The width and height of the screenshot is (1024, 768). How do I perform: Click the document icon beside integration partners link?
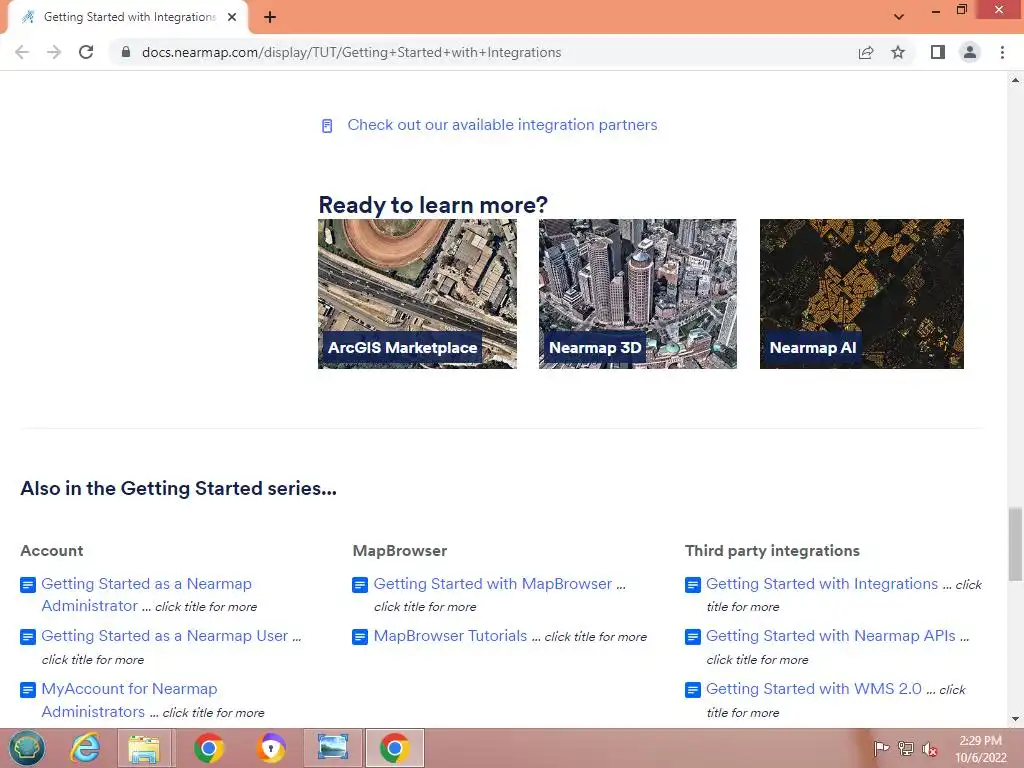click(327, 125)
